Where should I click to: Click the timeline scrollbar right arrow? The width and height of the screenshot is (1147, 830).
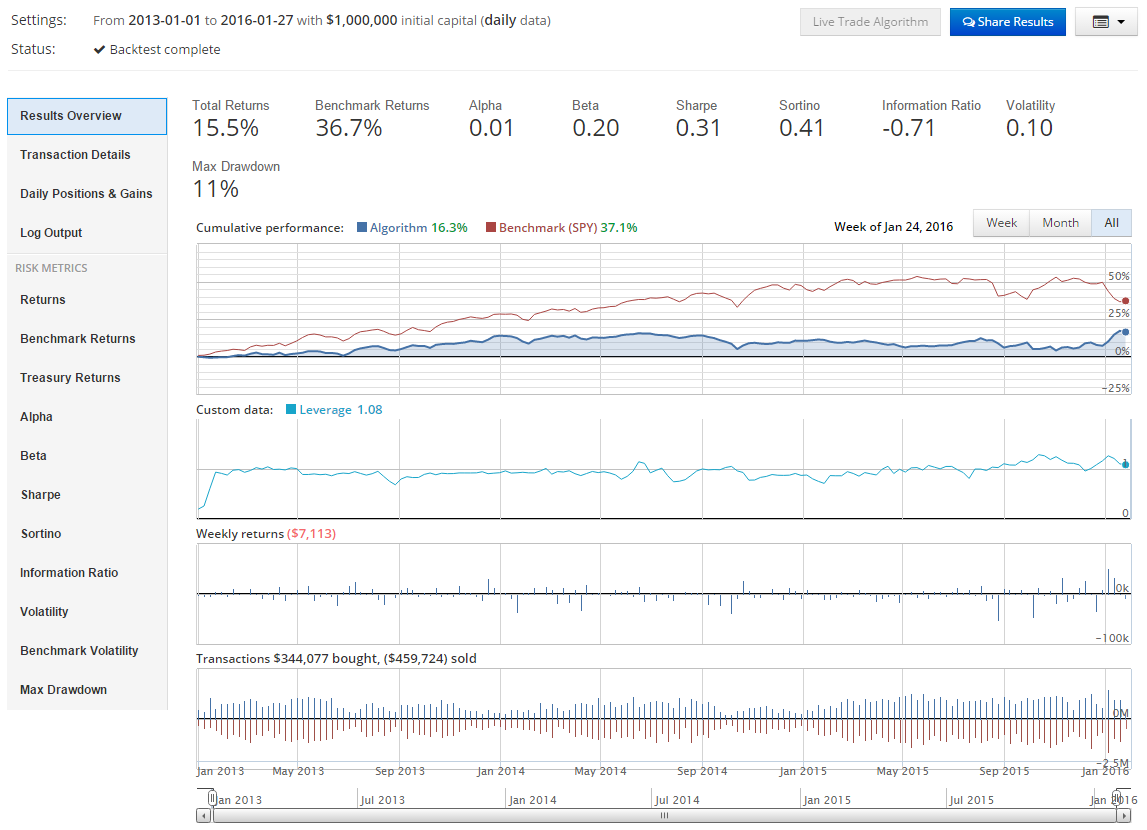click(x=1123, y=816)
